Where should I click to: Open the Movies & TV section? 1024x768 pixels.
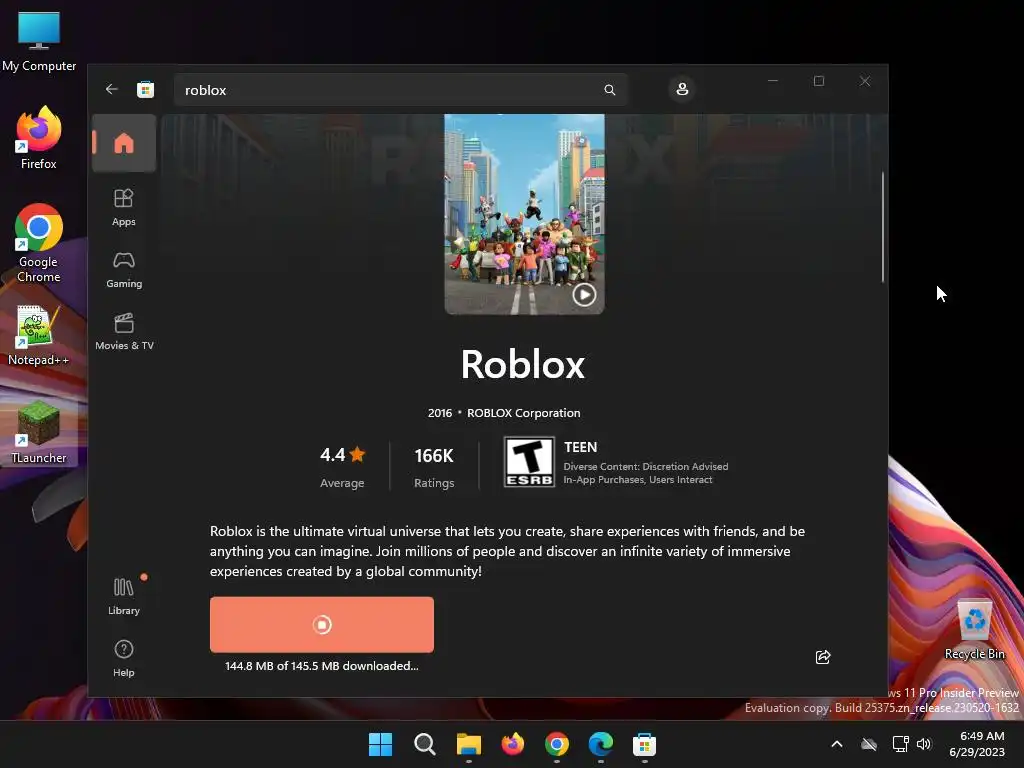click(x=124, y=332)
